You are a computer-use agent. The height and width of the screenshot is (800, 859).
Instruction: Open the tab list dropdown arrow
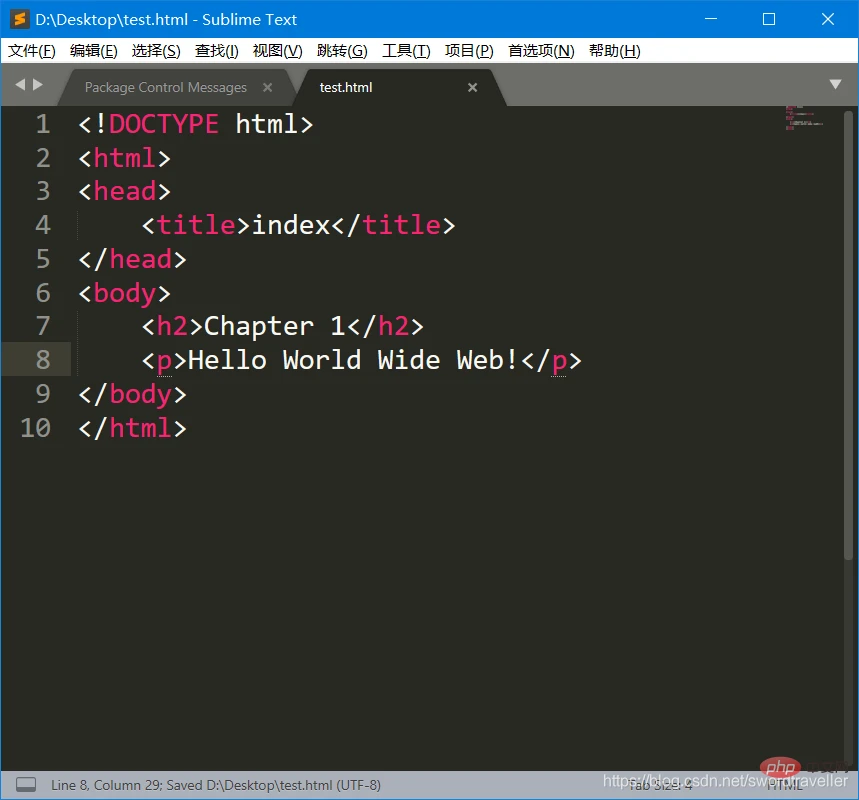click(x=835, y=84)
